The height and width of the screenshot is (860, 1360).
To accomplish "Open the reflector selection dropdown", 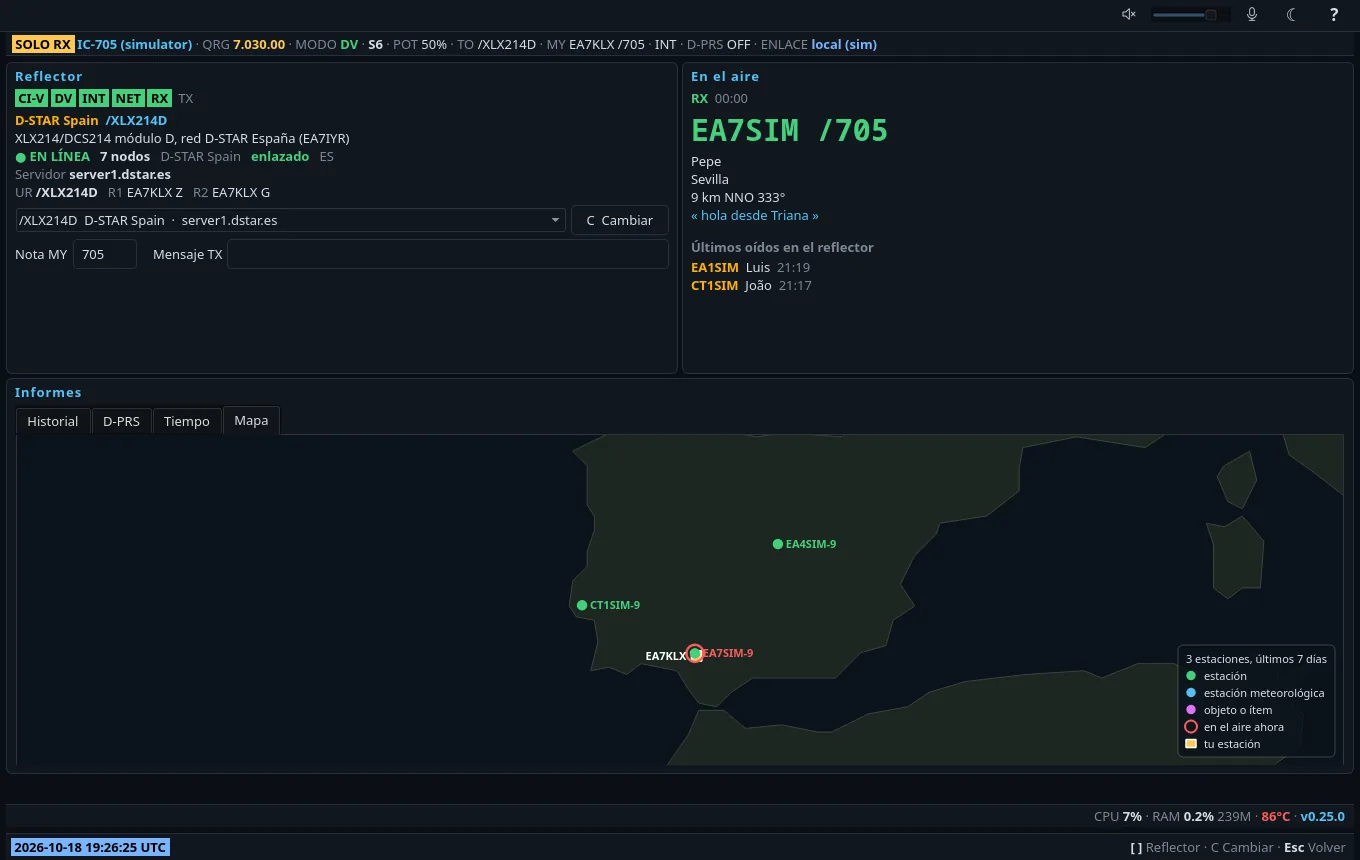I will 290,220.
